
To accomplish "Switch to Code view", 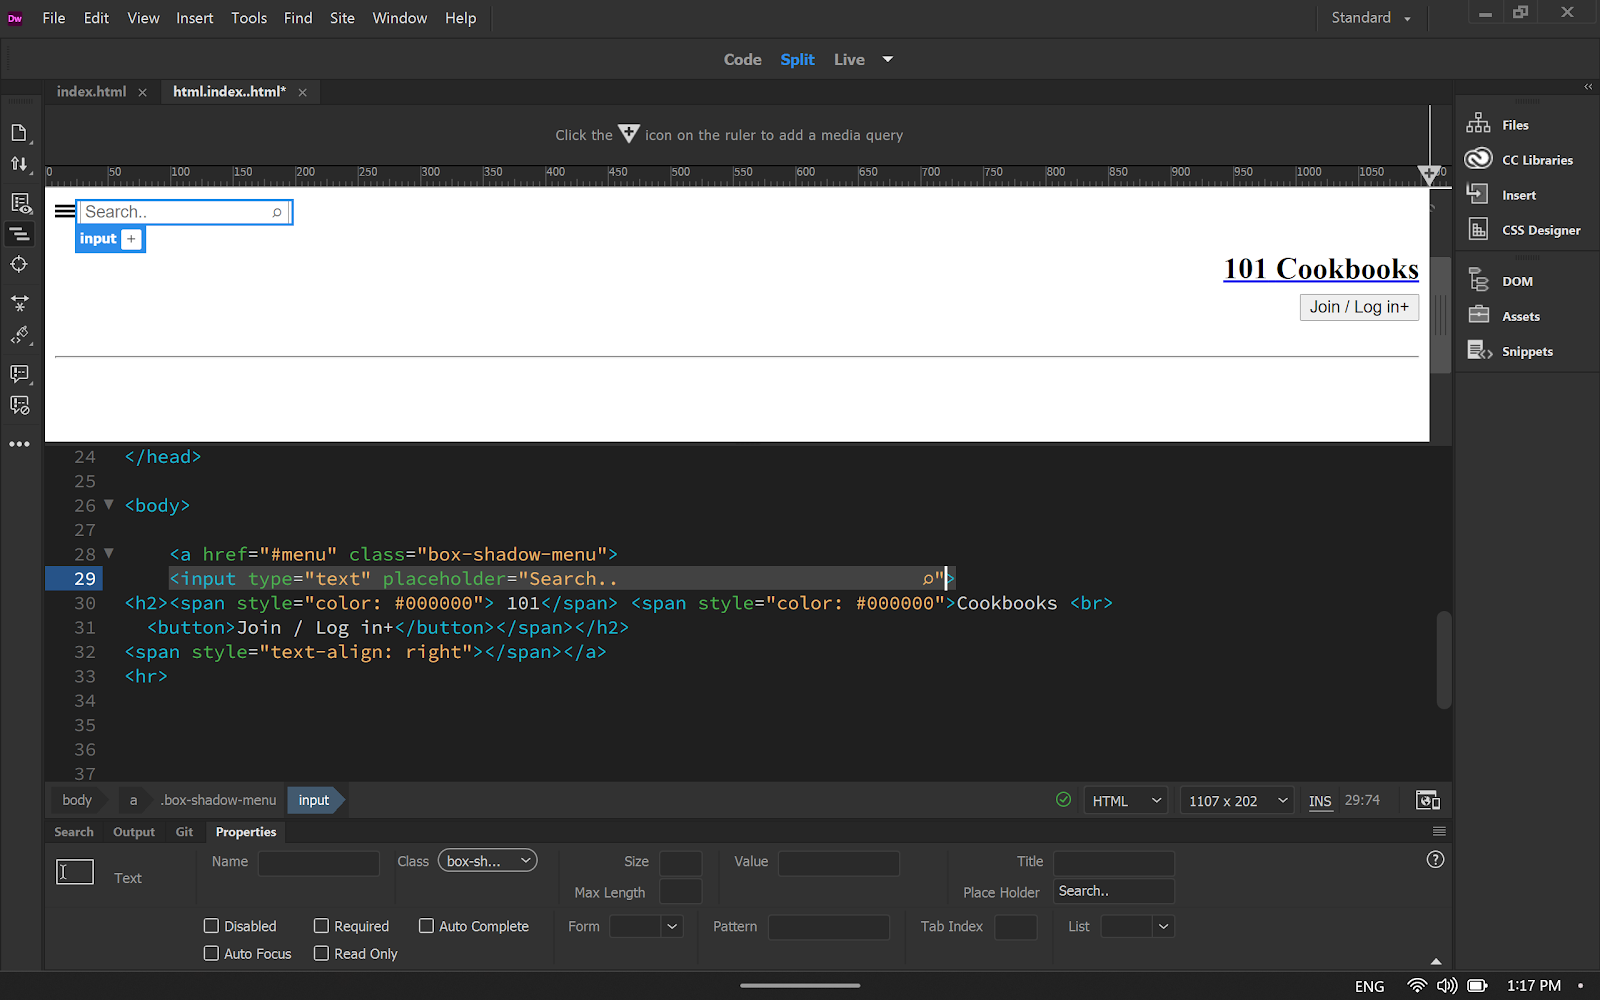I will click(x=742, y=59).
